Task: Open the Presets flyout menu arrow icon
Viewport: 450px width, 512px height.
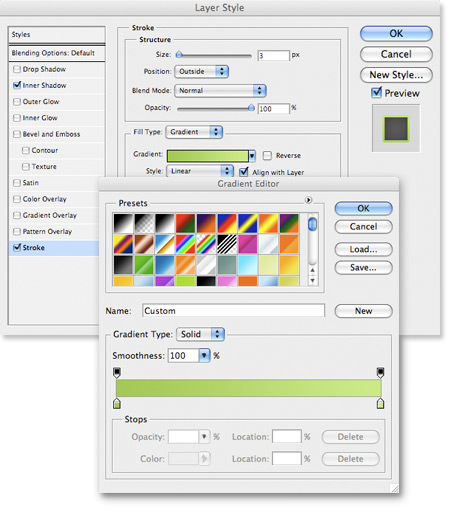Action: [x=308, y=200]
